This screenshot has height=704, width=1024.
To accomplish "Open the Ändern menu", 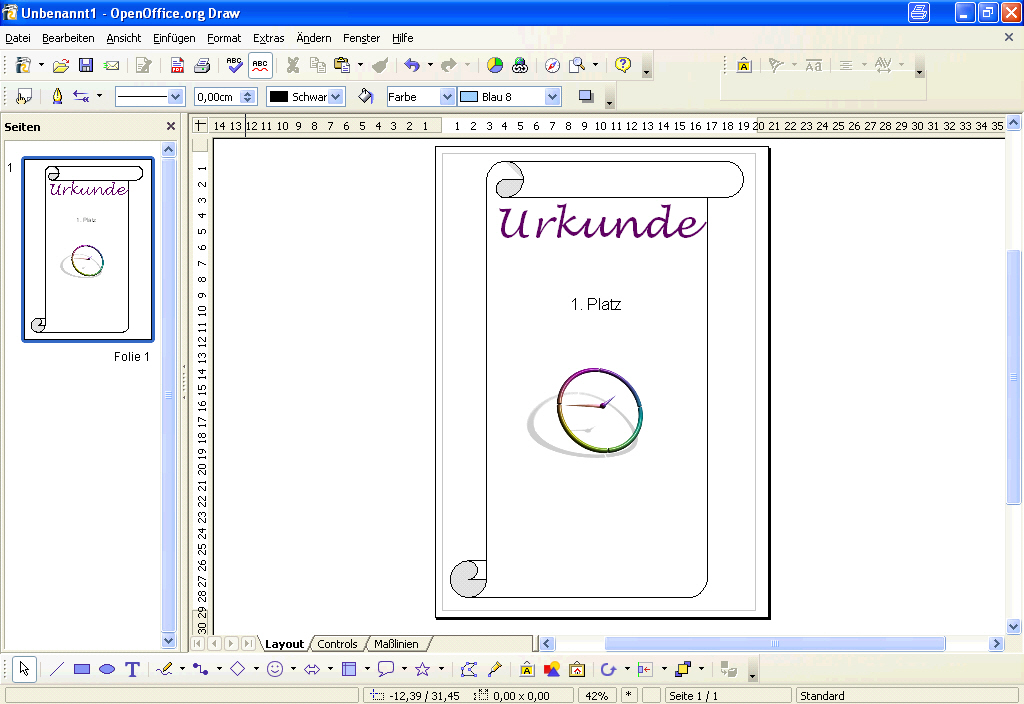I will (313, 38).
